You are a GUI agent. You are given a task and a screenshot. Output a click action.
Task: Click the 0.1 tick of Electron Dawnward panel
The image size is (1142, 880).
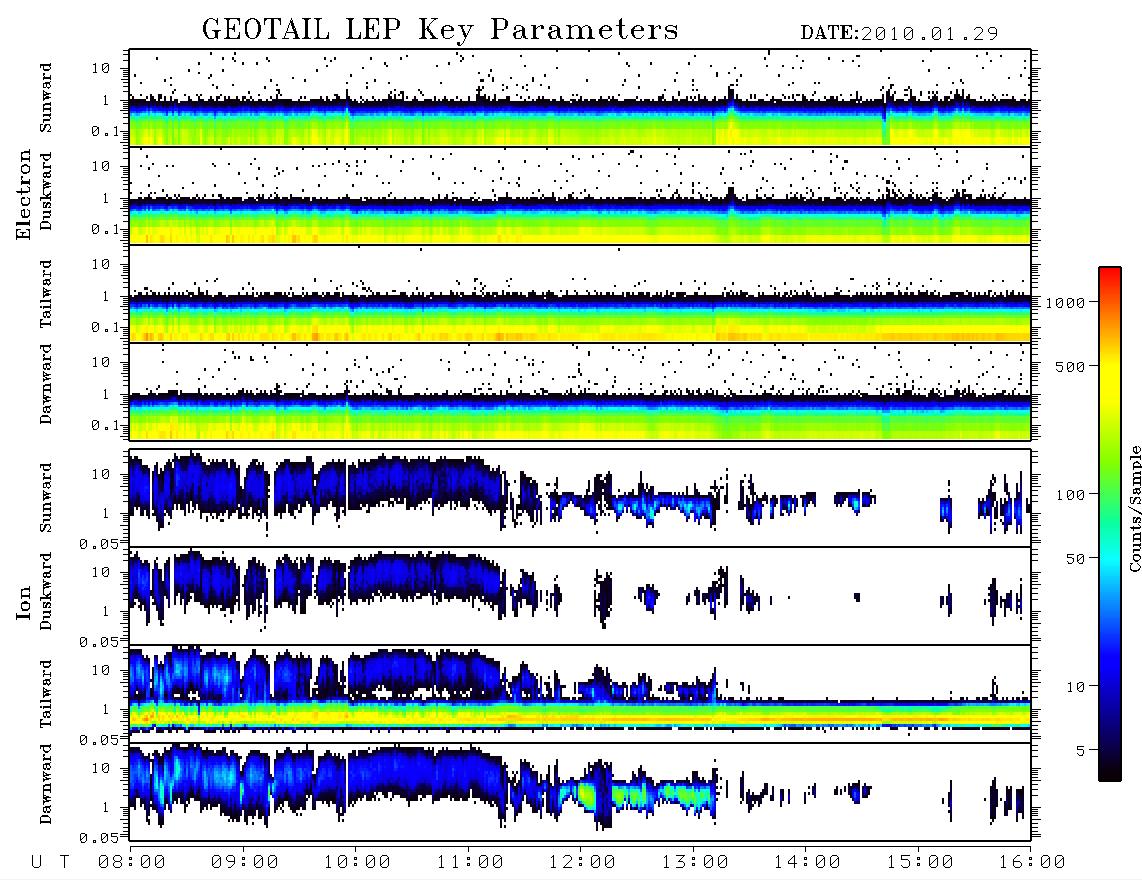tap(105, 425)
